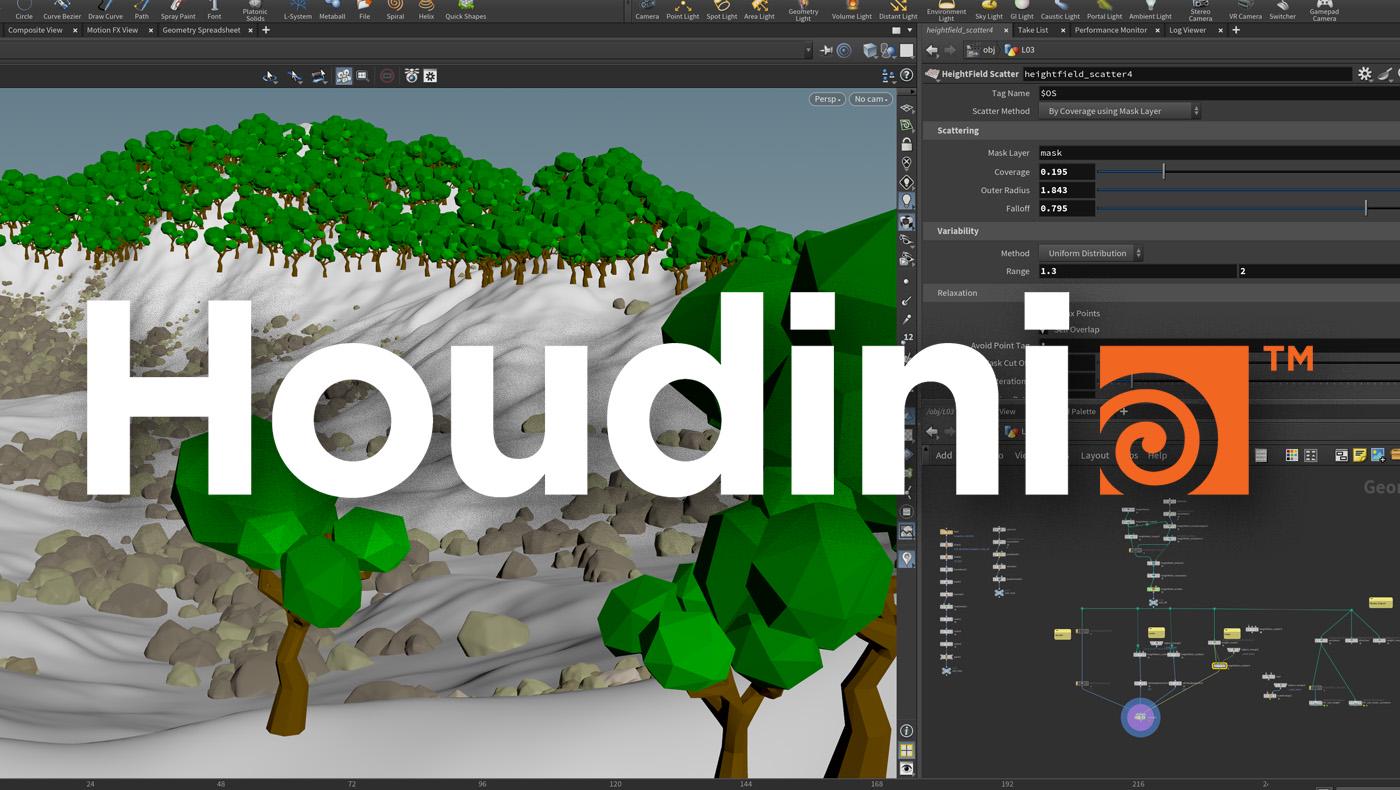Viewport: 1400px width, 790px height.
Task: Add a Caustic Light from the shelf
Action: pyautogui.click(x=1060, y=10)
